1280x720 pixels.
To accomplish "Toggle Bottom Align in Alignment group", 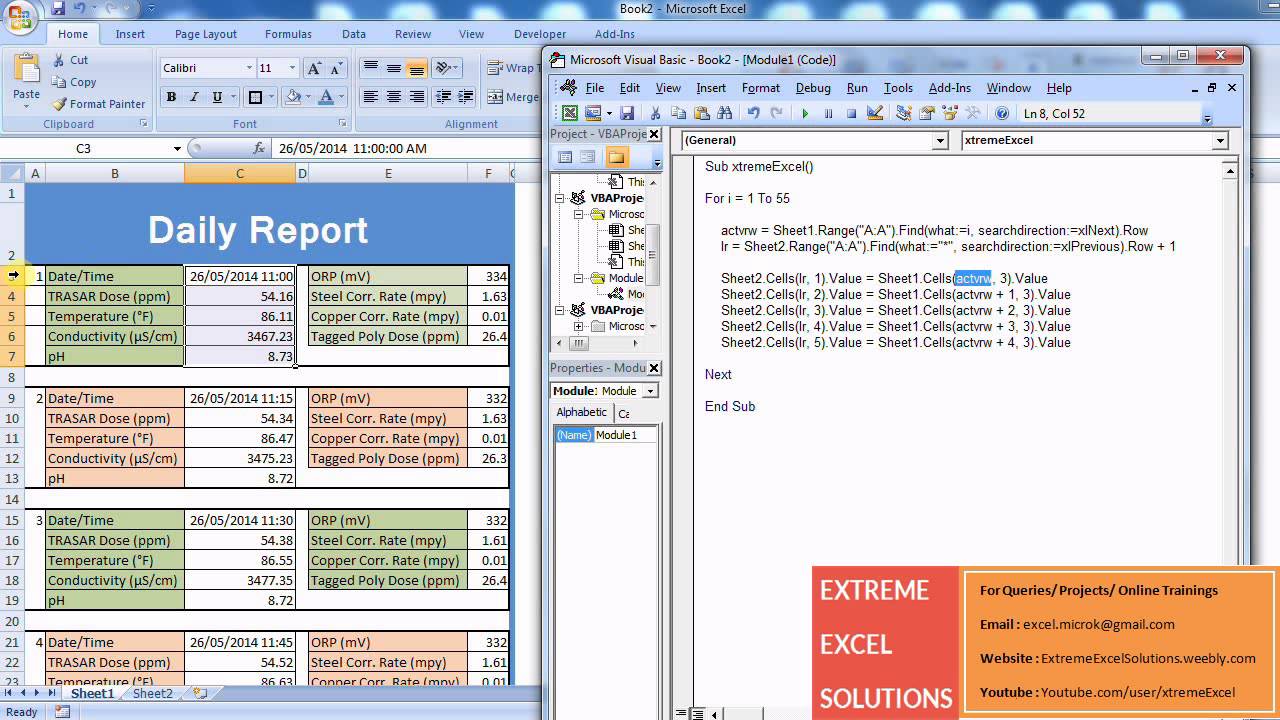I will tap(417, 69).
